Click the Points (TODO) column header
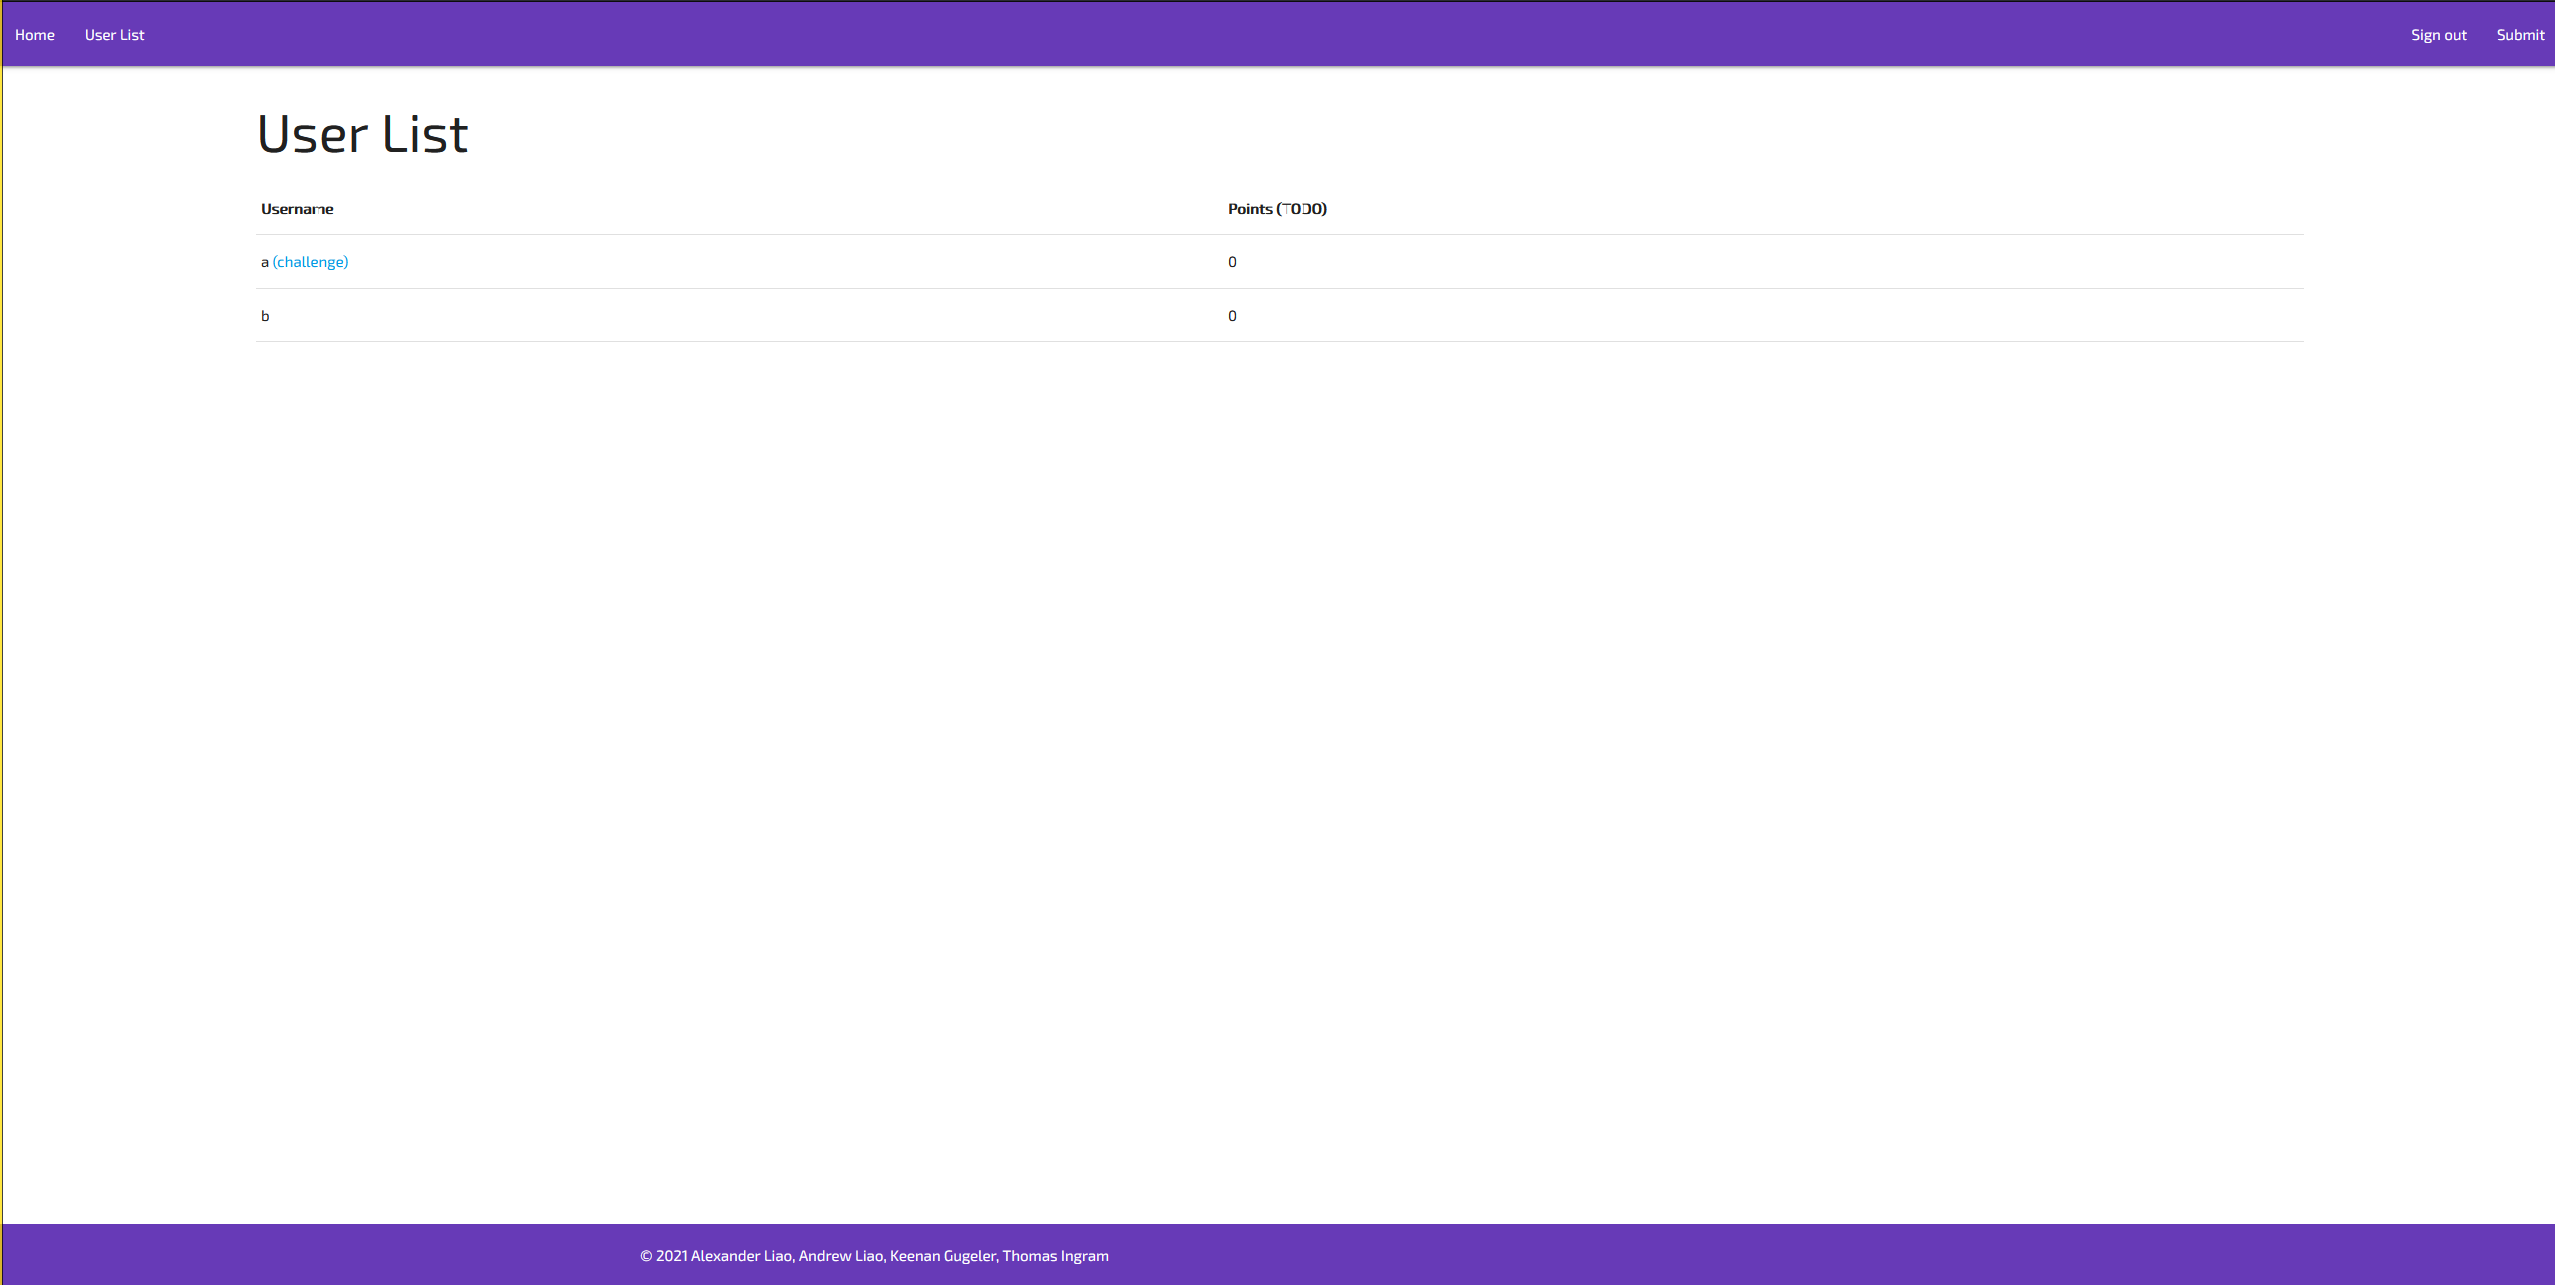2555x1285 pixels. 1277,209
